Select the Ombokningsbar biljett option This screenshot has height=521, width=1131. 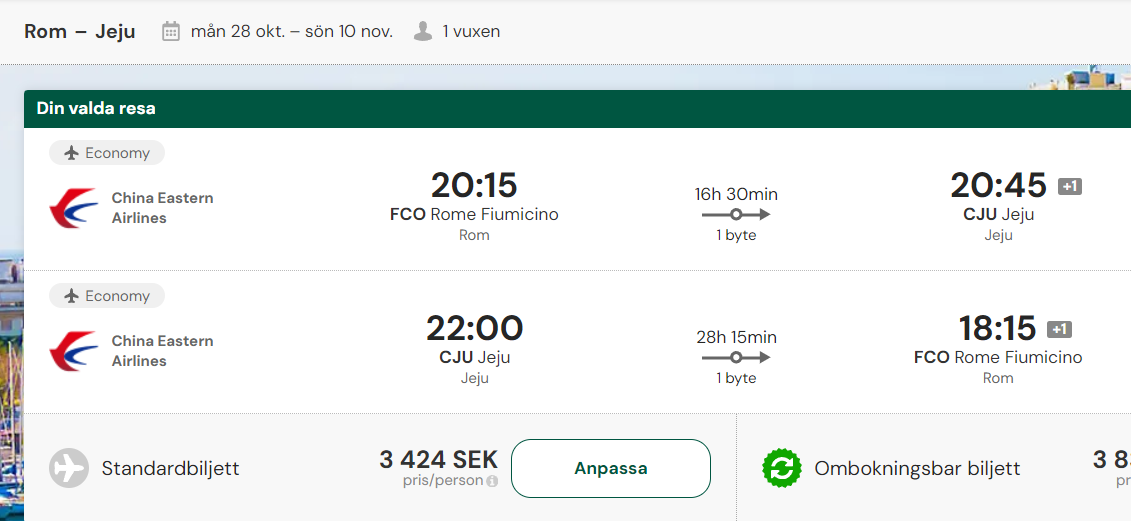[917, 468]
